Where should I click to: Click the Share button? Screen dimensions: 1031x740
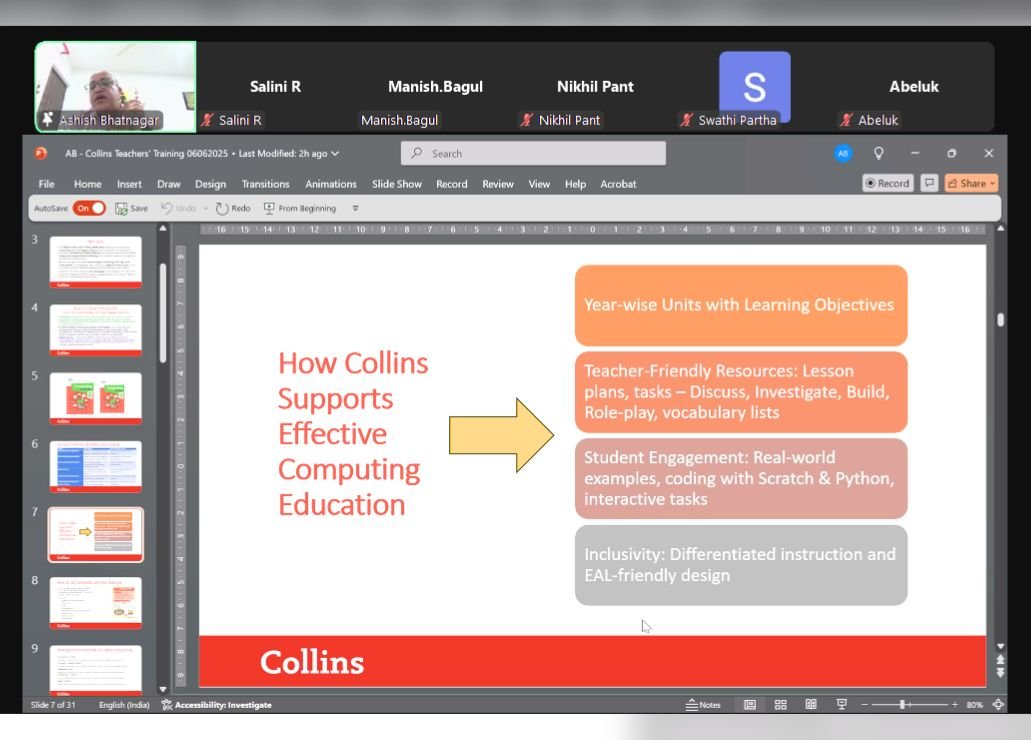tap(971, 184)
